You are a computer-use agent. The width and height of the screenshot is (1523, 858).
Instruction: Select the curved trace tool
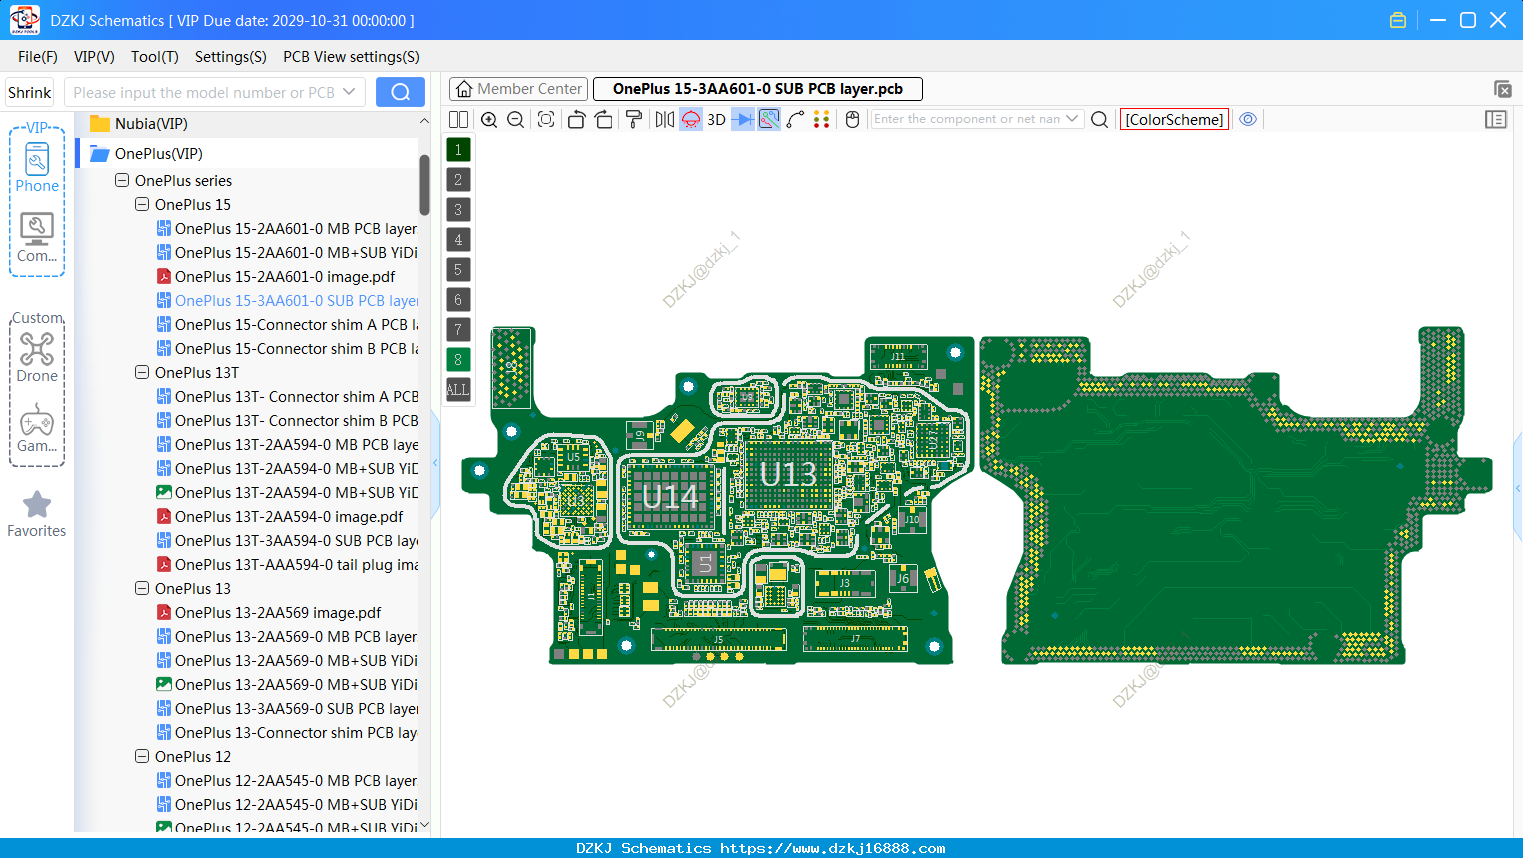[x=795, y=119]
